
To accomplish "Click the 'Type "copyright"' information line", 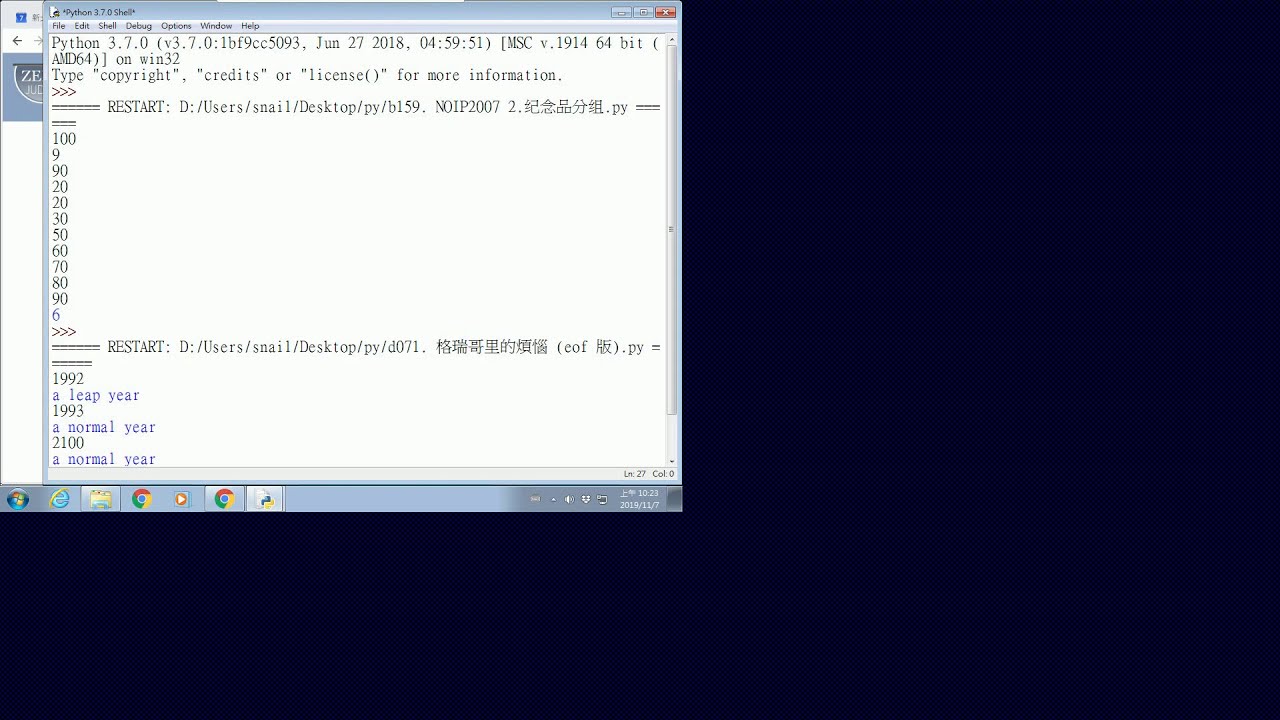I will [308, 75].
